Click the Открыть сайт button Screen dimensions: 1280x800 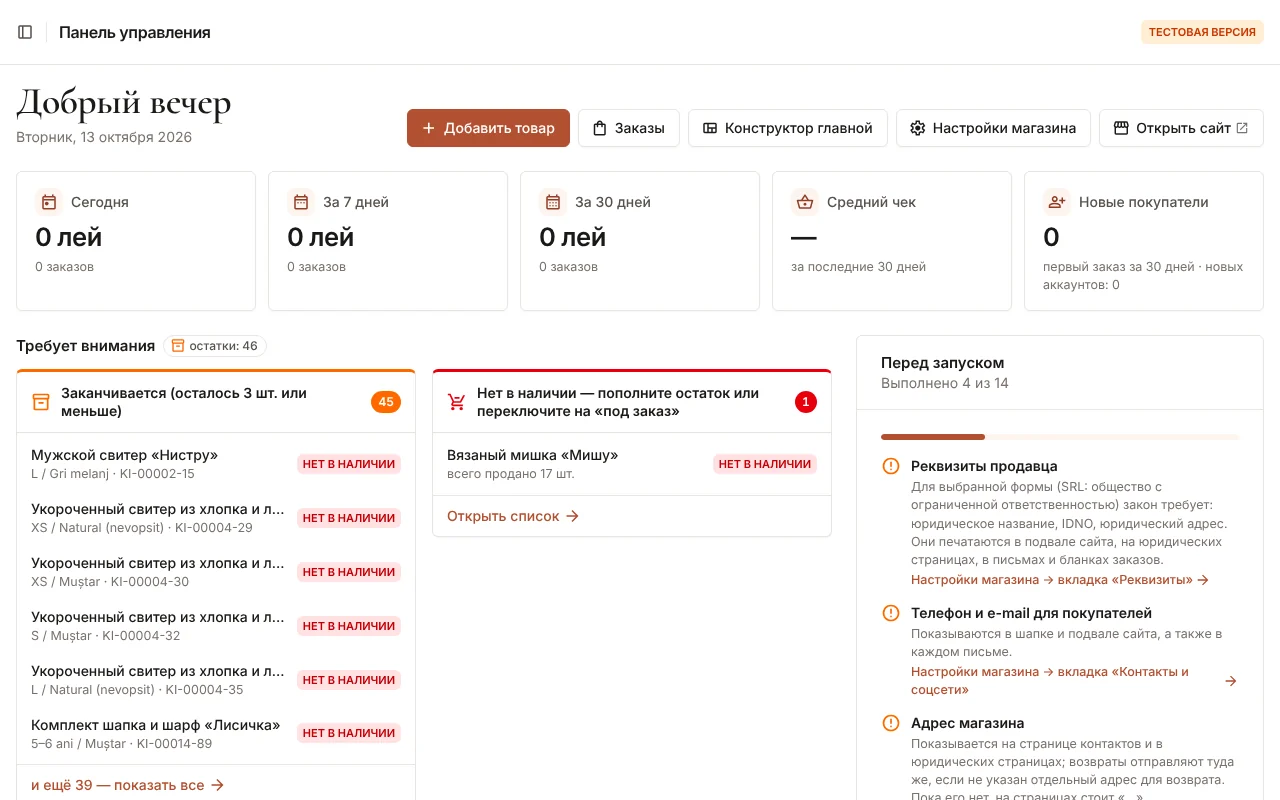pos(1181,128)
